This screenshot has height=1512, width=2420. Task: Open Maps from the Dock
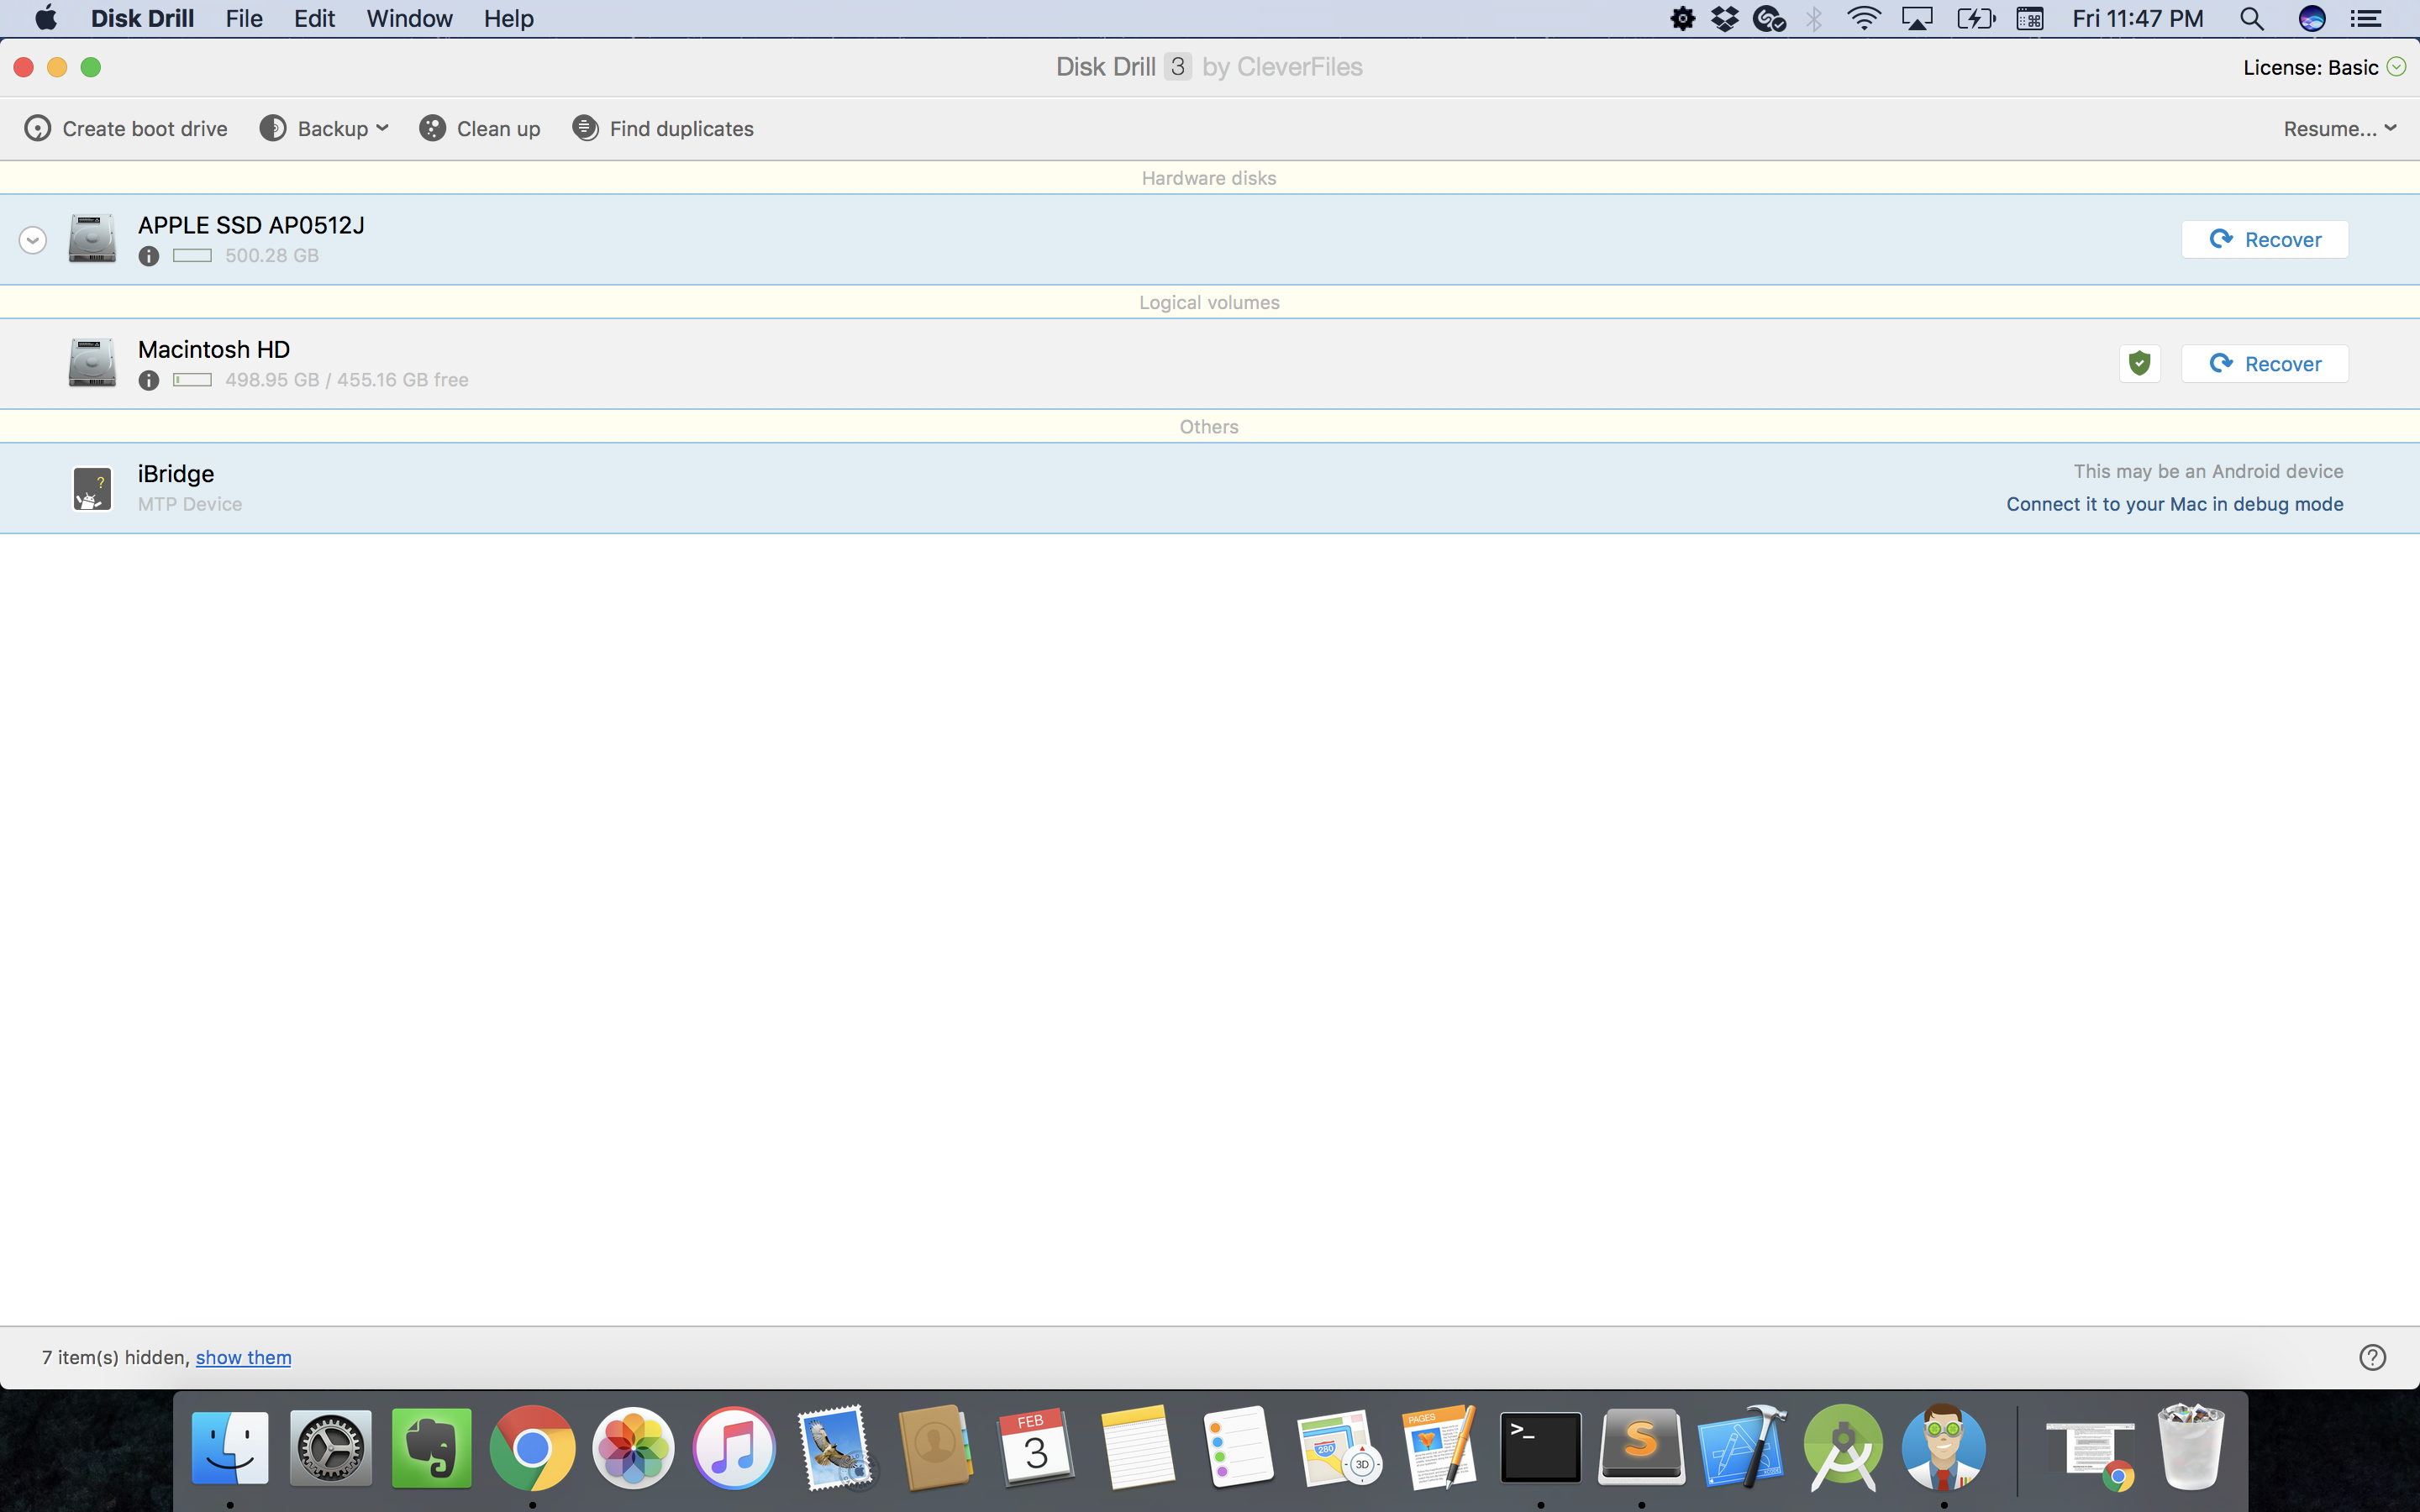pos(1339,1447)
